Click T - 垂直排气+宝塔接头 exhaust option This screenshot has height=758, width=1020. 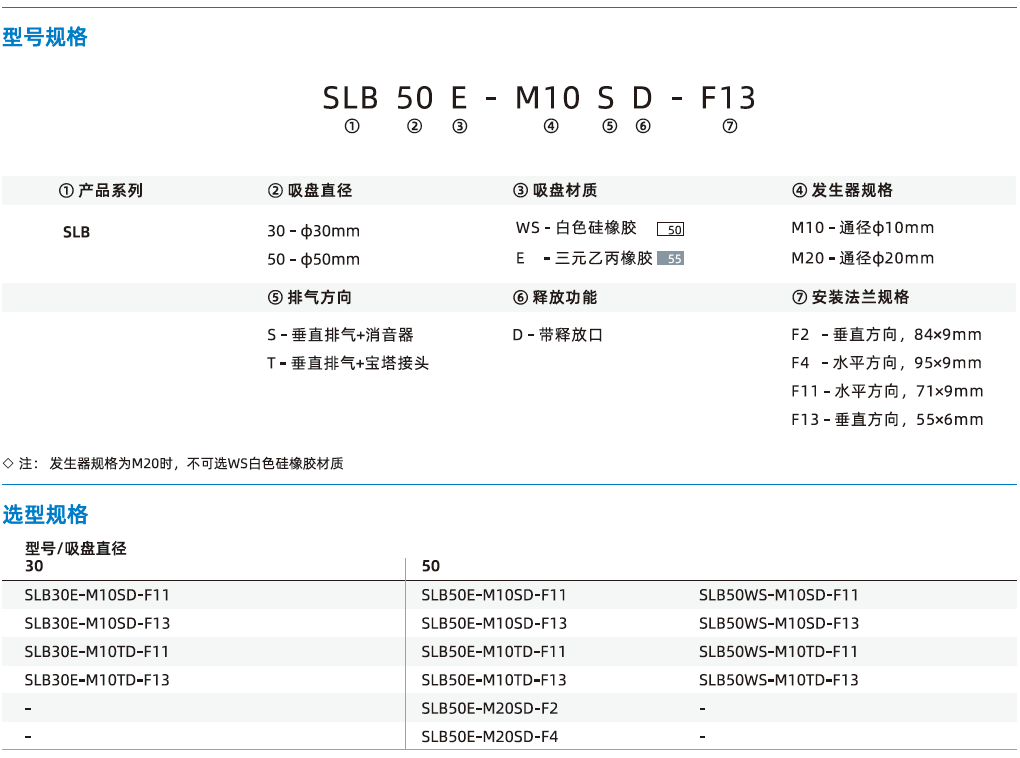[348, 363]
